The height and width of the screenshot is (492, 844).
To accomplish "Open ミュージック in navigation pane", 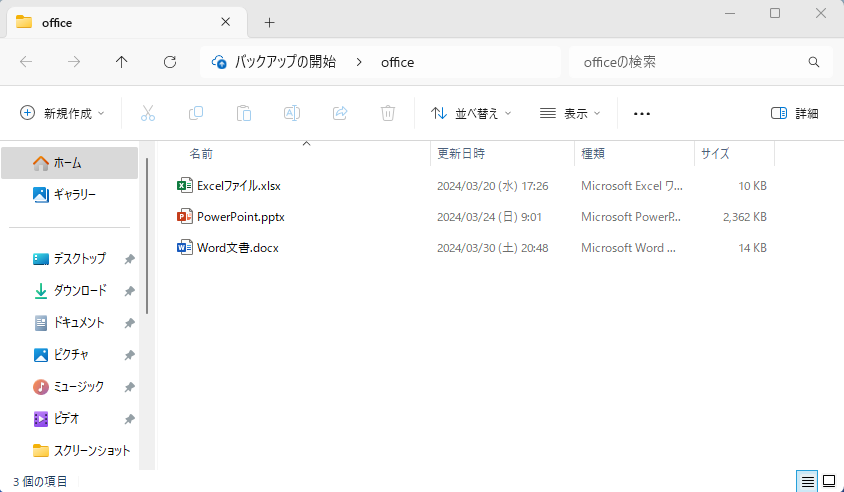I will pos(69,386).
